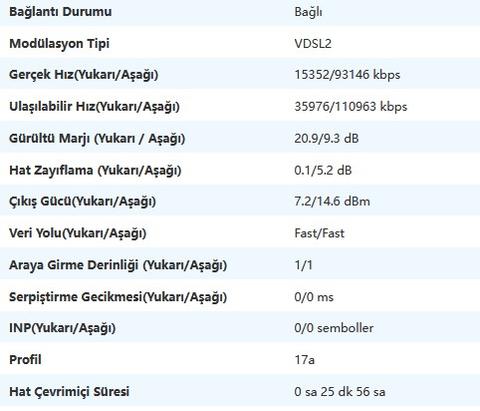Select the VDSL2 modulation value
Image resolution: width=480 pixels, height=411 pixels.
313,44
